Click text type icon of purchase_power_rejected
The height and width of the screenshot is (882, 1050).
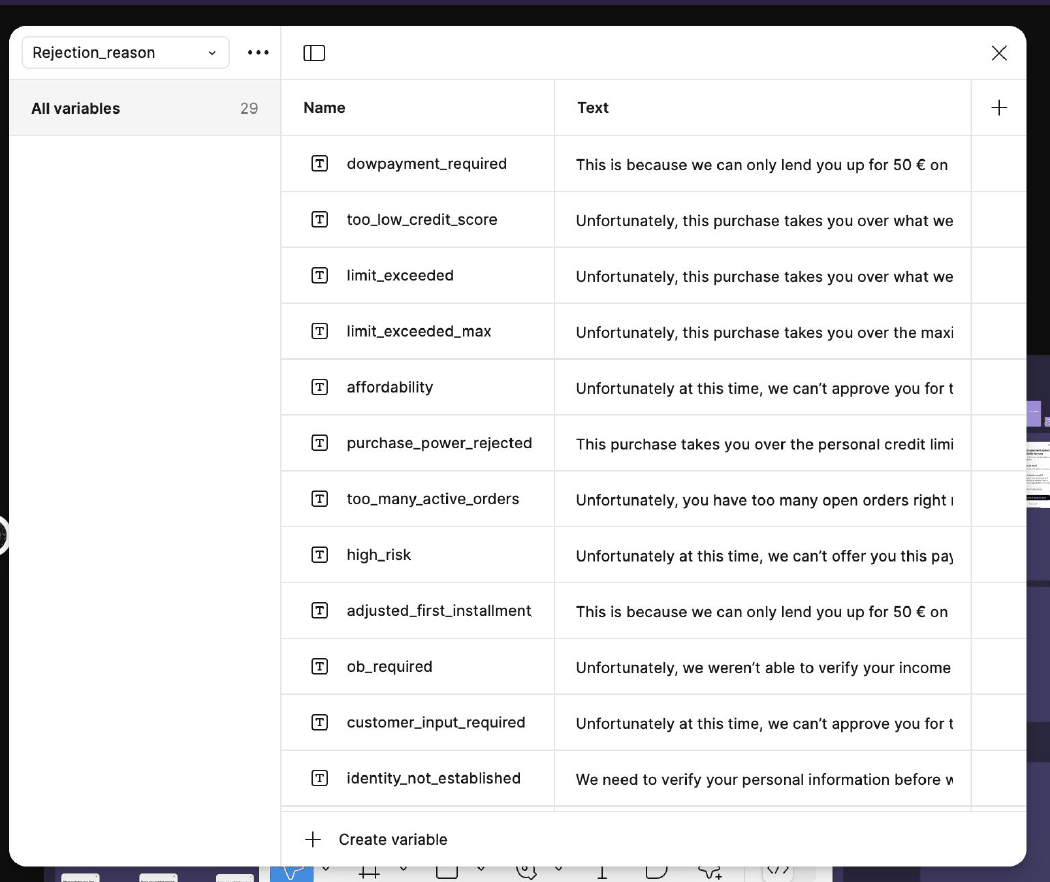[319, 443]
